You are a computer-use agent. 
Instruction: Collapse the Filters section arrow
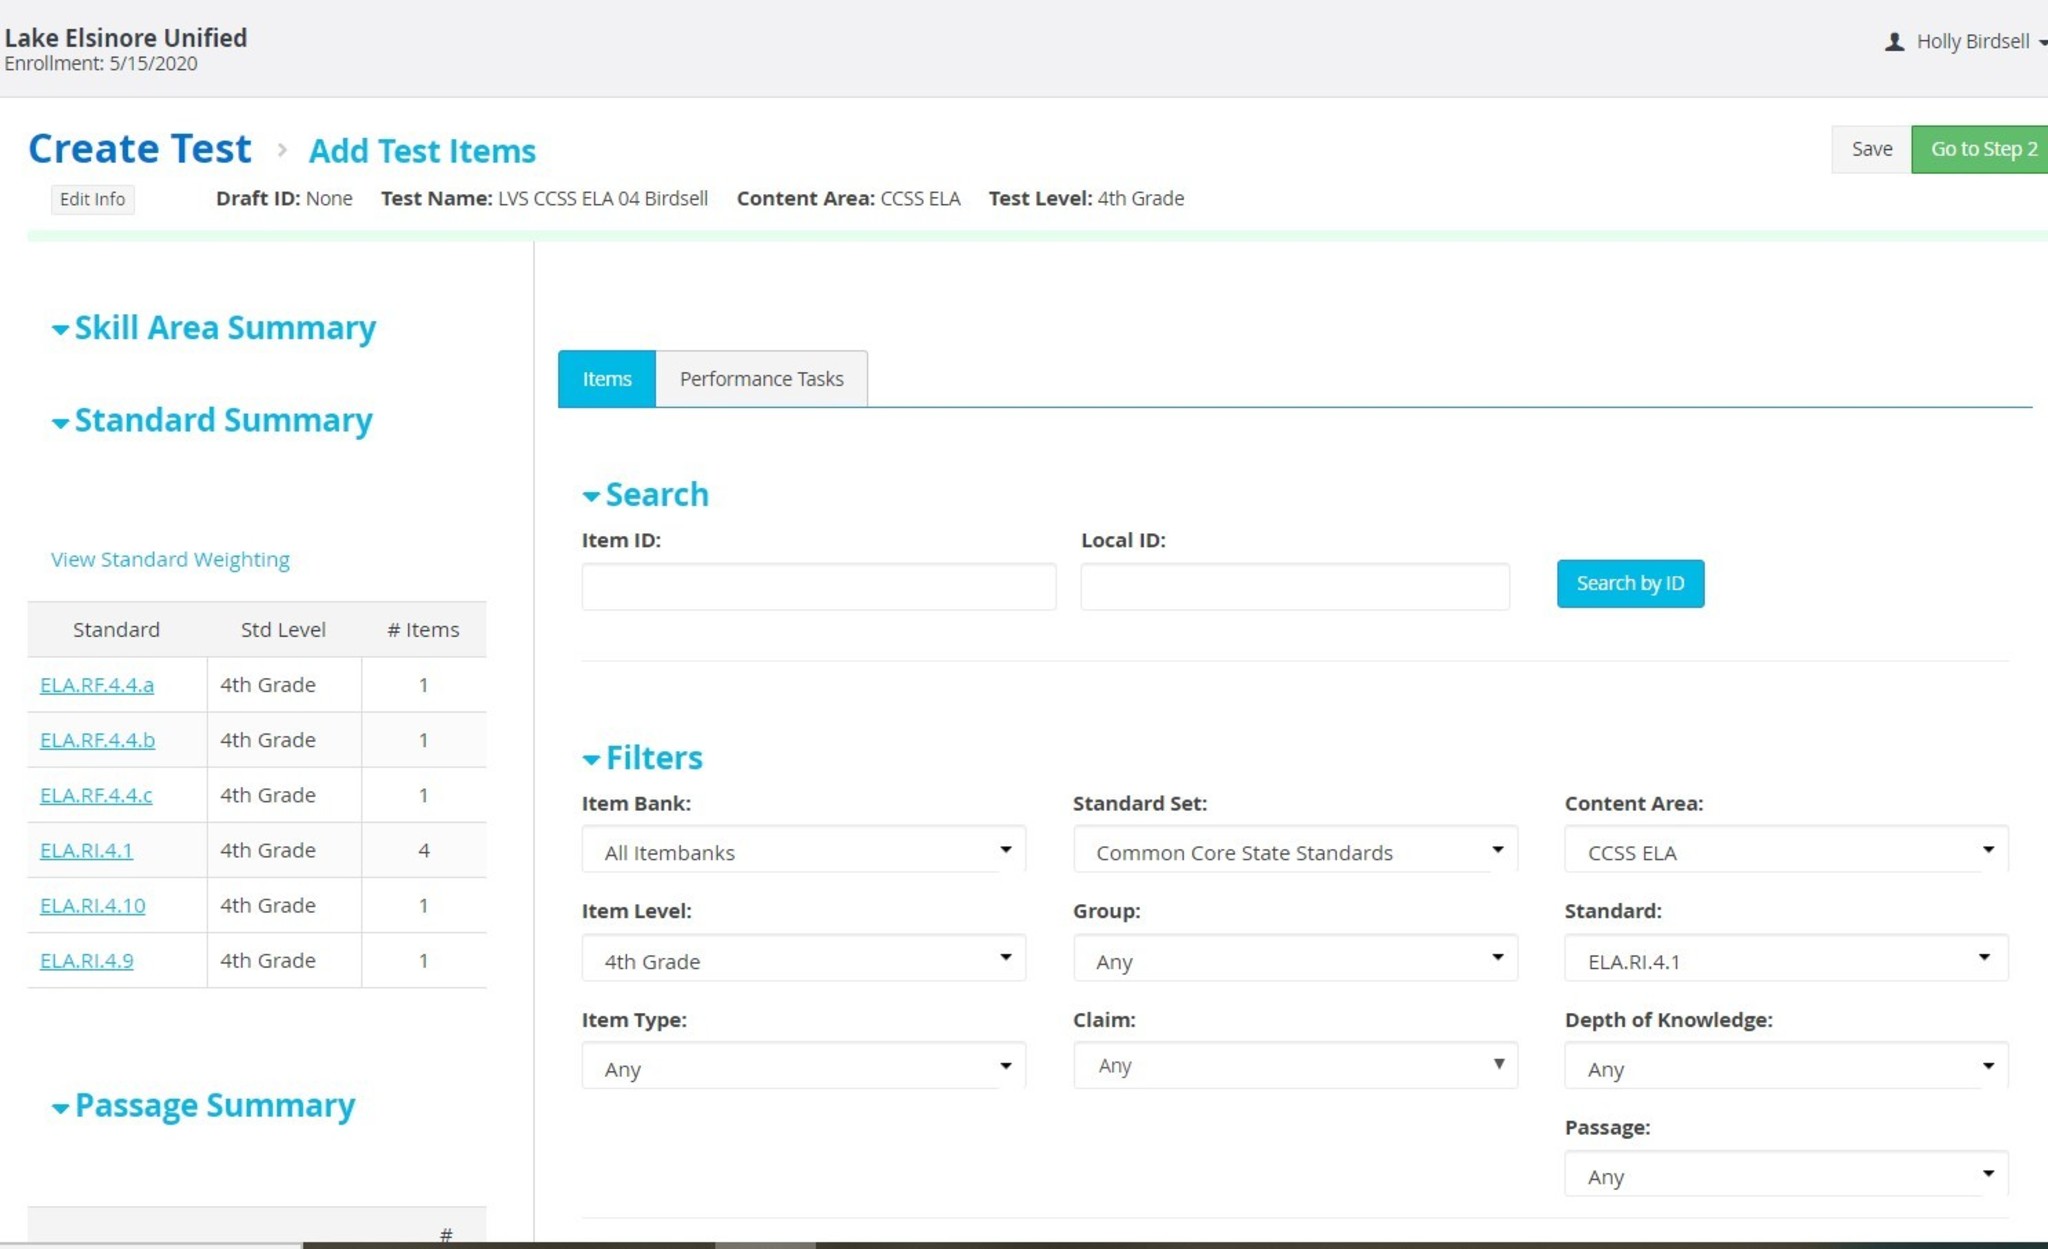(591, 760)
